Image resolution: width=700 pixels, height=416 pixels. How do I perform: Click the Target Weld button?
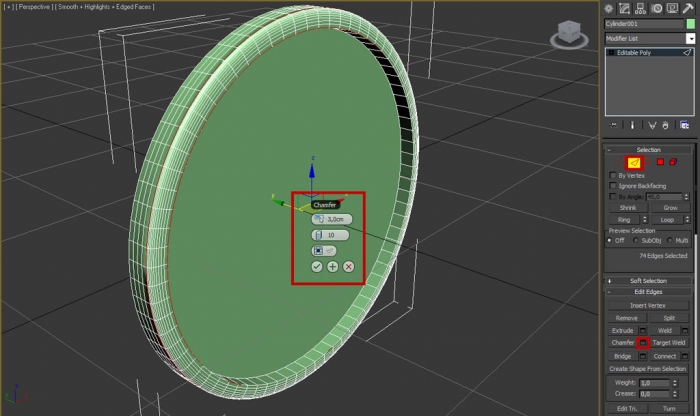(x=669, y=343)
